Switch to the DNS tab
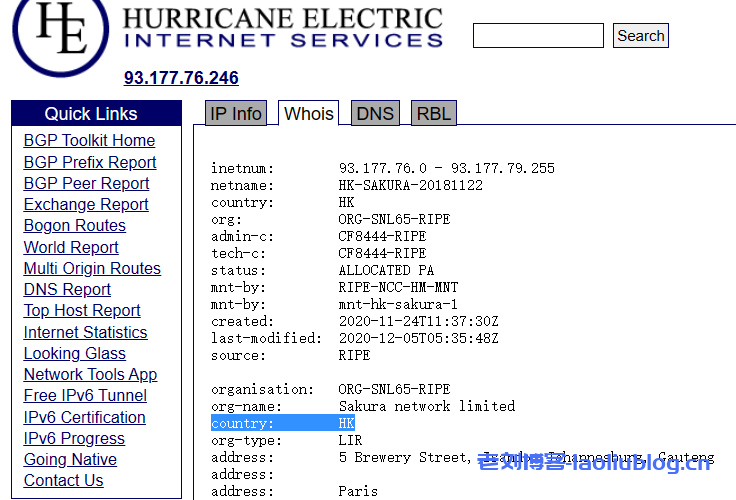This screenshot has height=500, width=736. point(375,114)
